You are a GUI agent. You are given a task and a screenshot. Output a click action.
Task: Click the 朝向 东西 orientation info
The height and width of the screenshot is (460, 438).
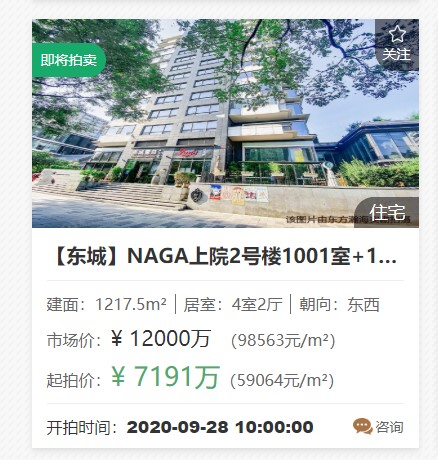click(x=339, y=304)
